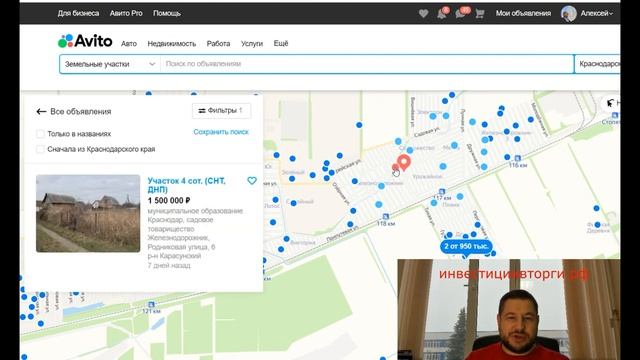Image resolution: width=640 pixels, height=360 pixels.
Task: Open Авито Pro menu item
Action: 126,13
